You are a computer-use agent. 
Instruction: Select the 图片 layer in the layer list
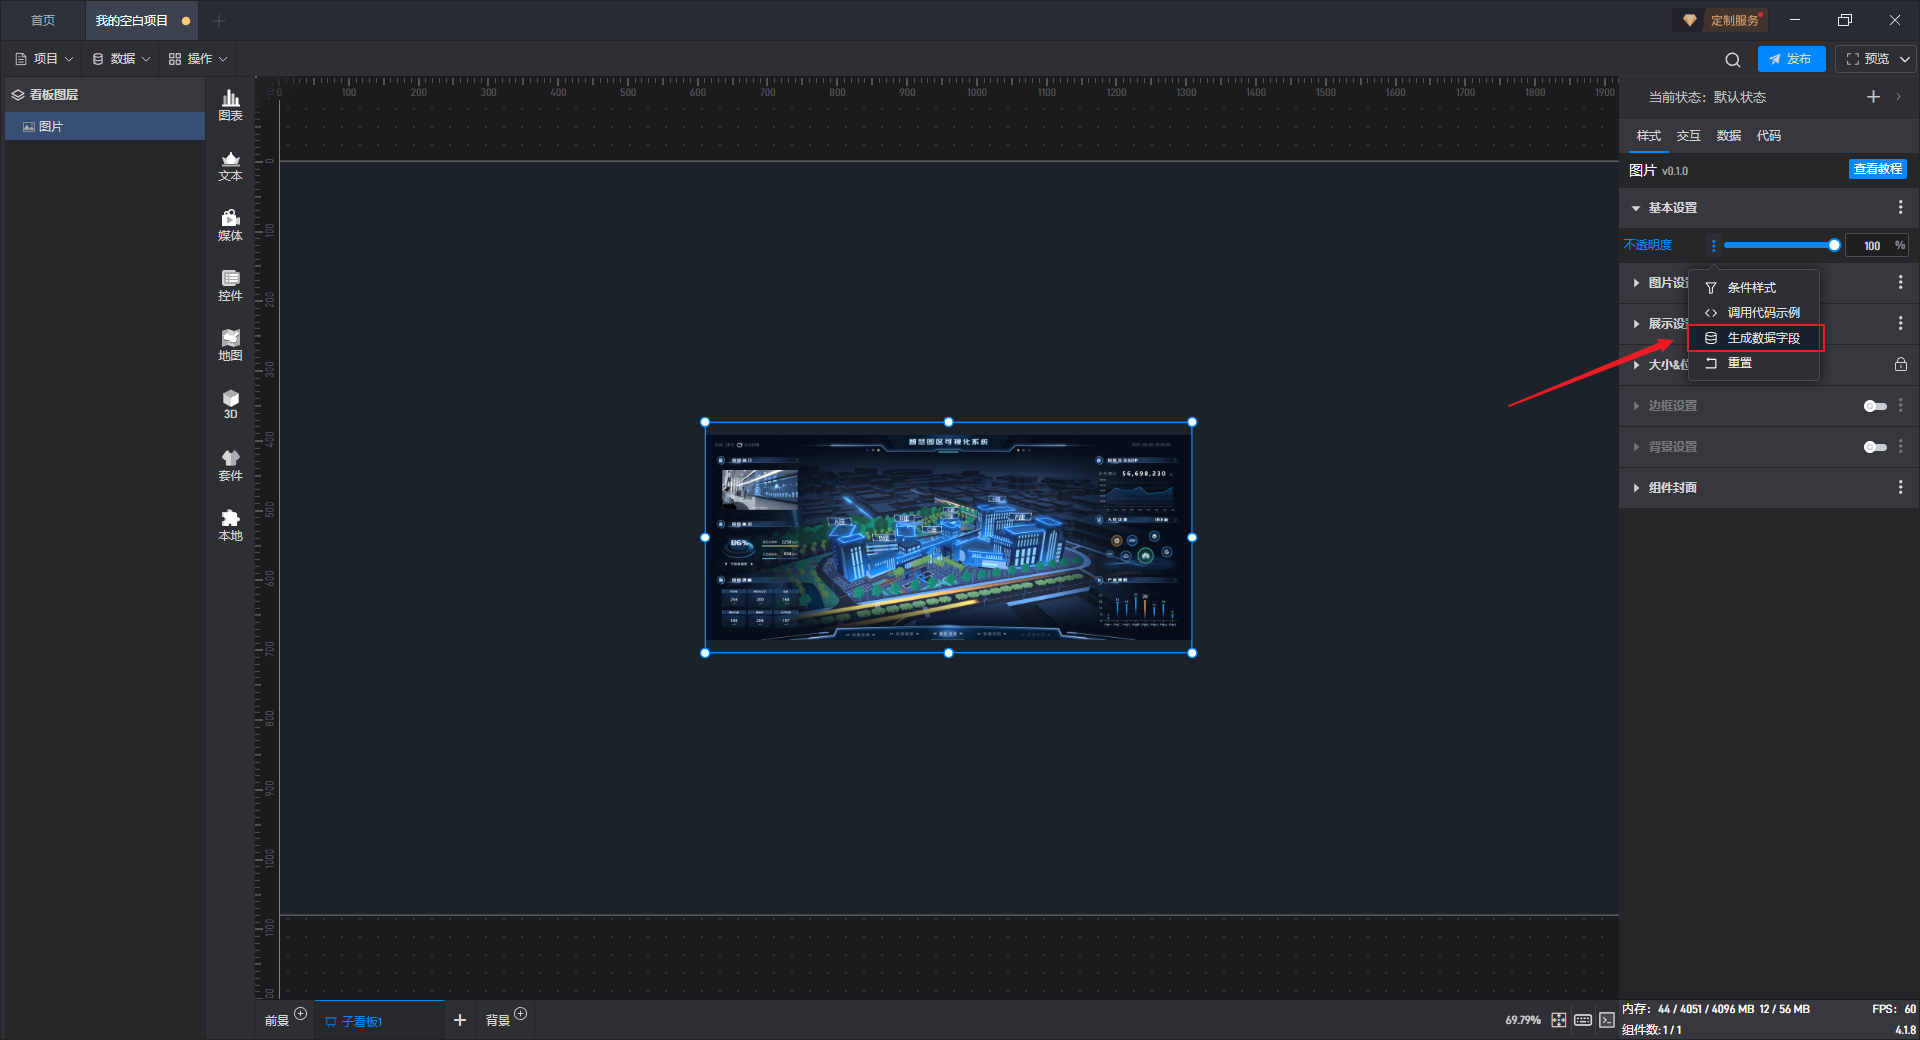pos(51,127)
